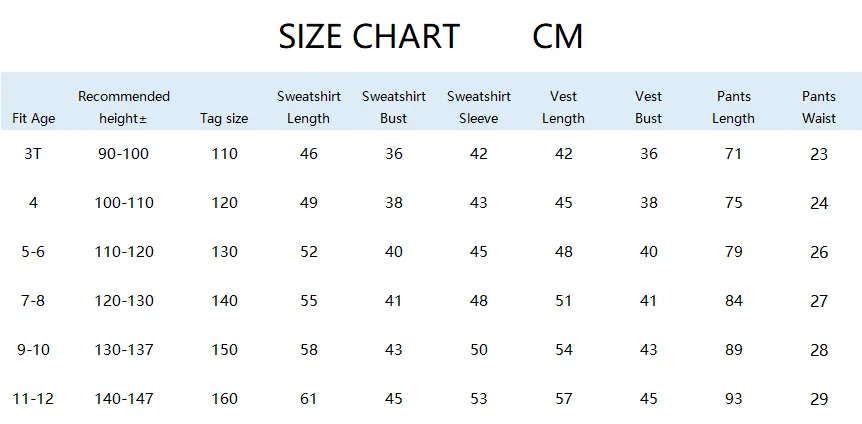Click pants length value 93

coord(733,398)
